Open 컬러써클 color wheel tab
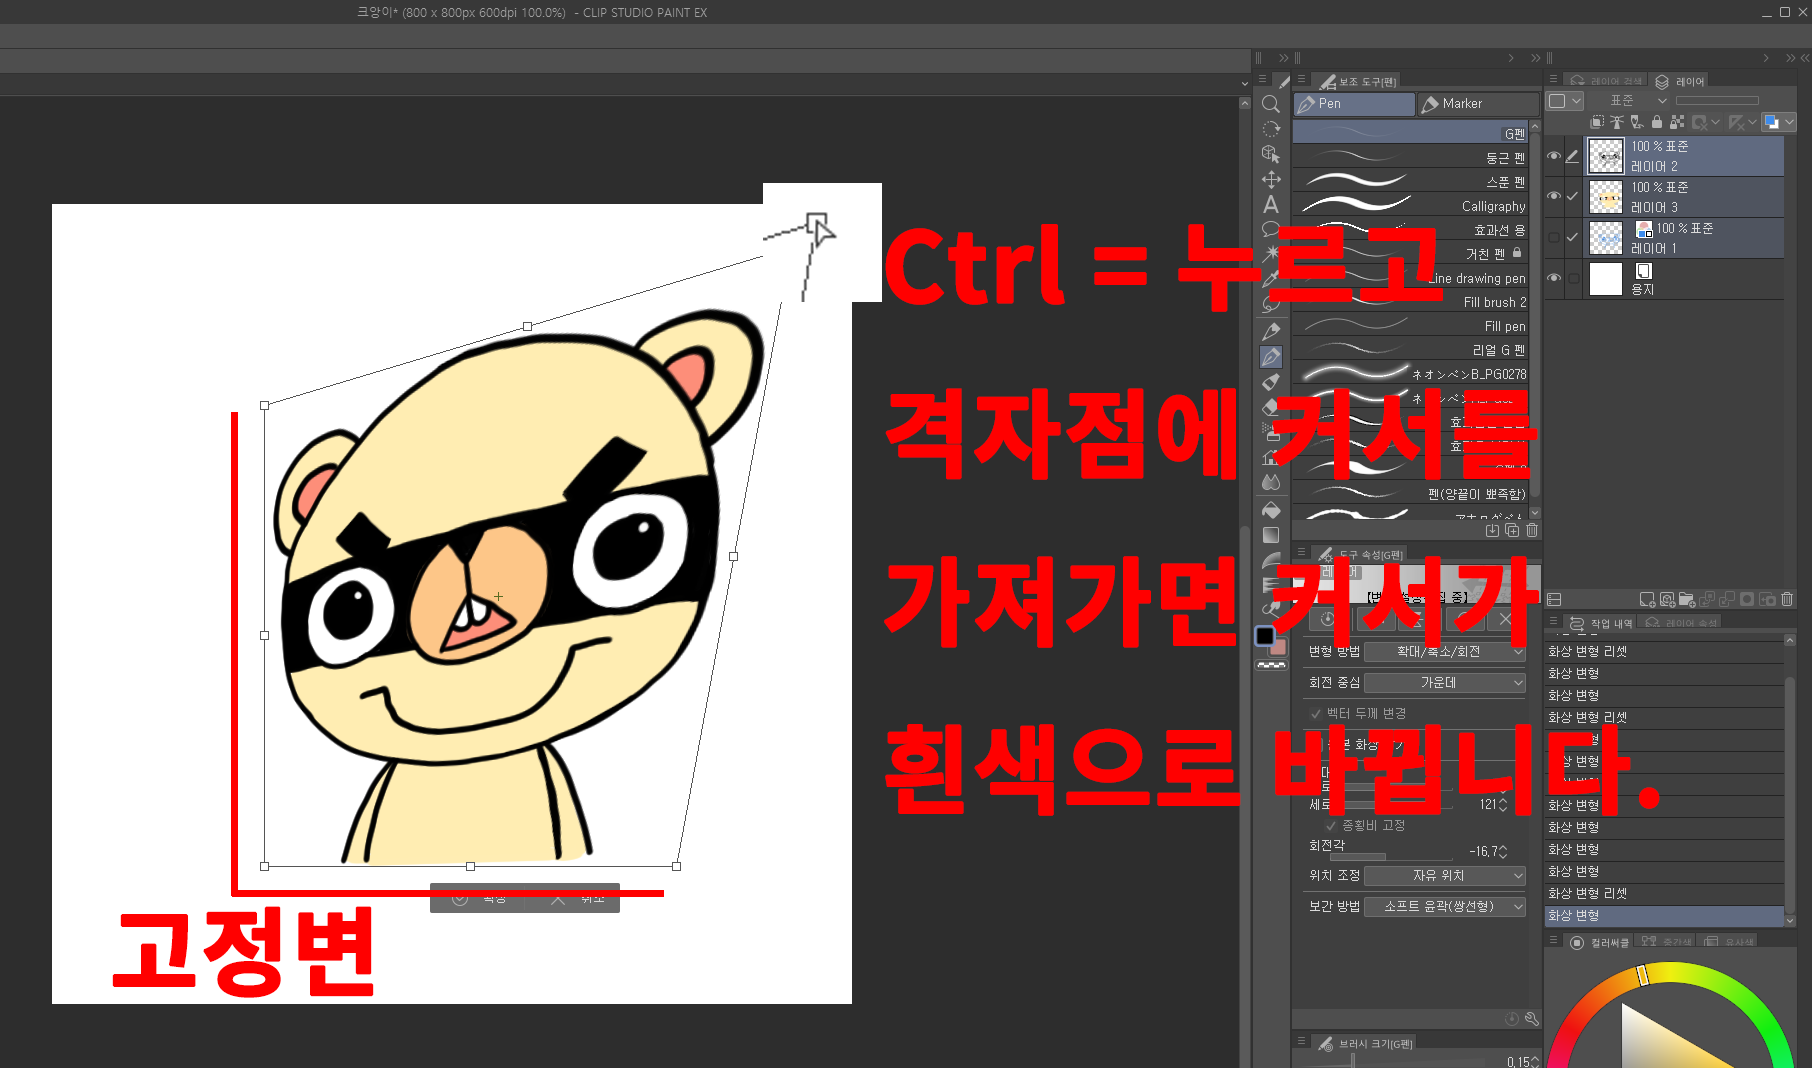This screenshot has width=1812, height=1068. pyautogui.click(x=1600, y=942)
